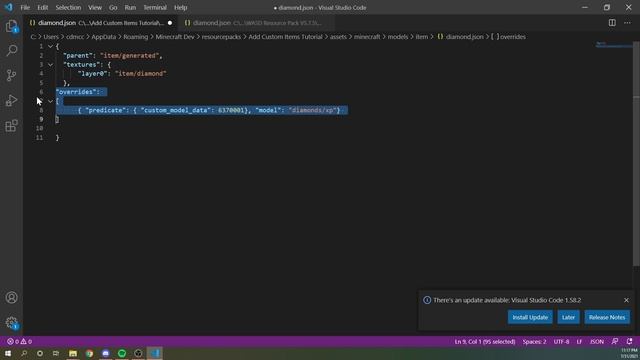
Task: Collapse the fold arrow on line 1
Action: (50, 46)
